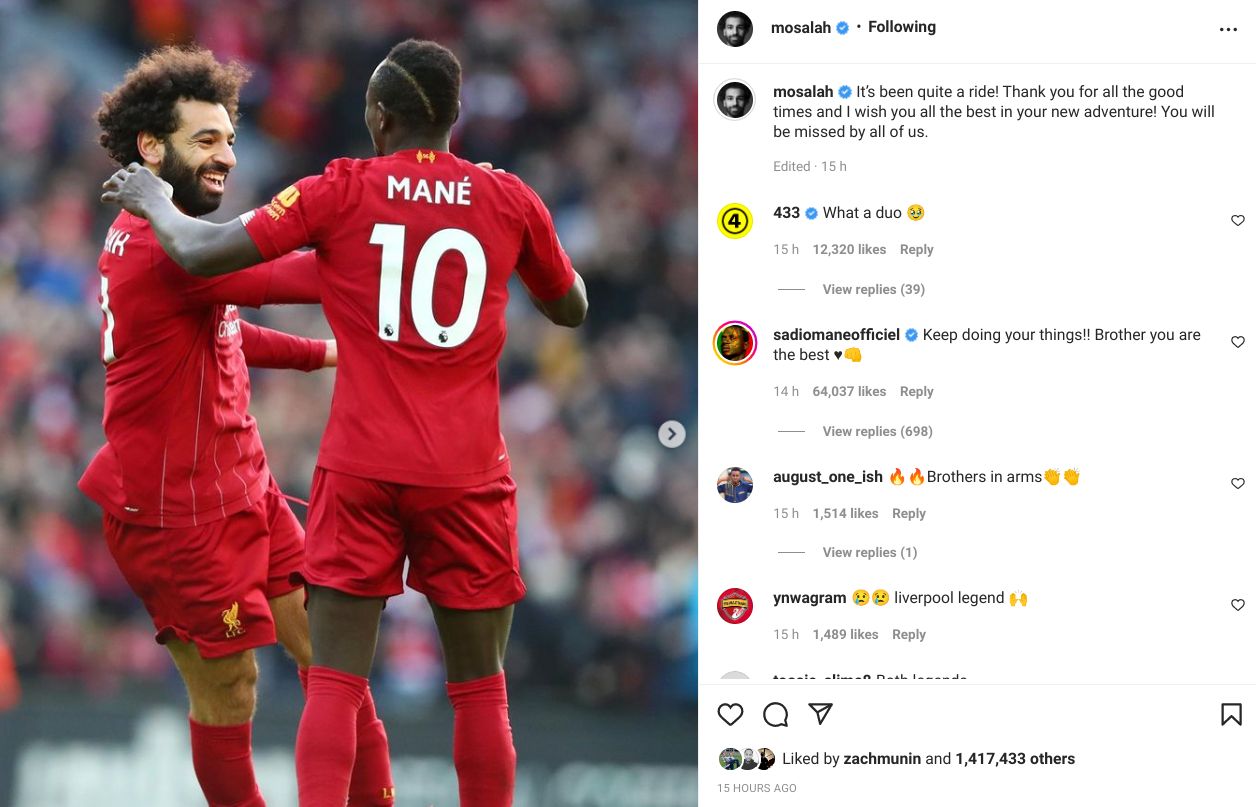Expand View replies (698)
The width and height of the screenshot is (1256, 807).
877,431
